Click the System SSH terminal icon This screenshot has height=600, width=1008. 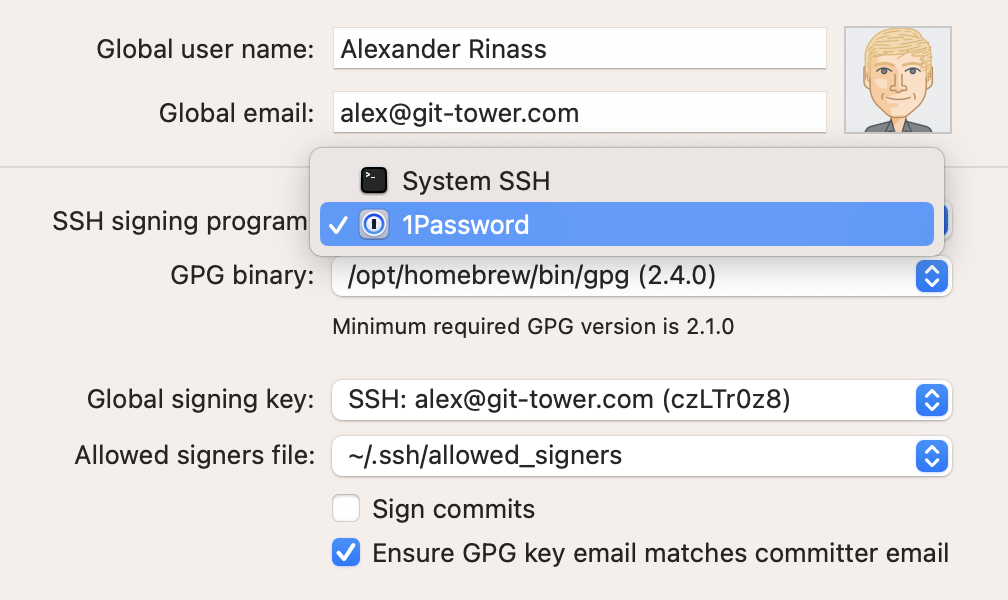point(373,181)
